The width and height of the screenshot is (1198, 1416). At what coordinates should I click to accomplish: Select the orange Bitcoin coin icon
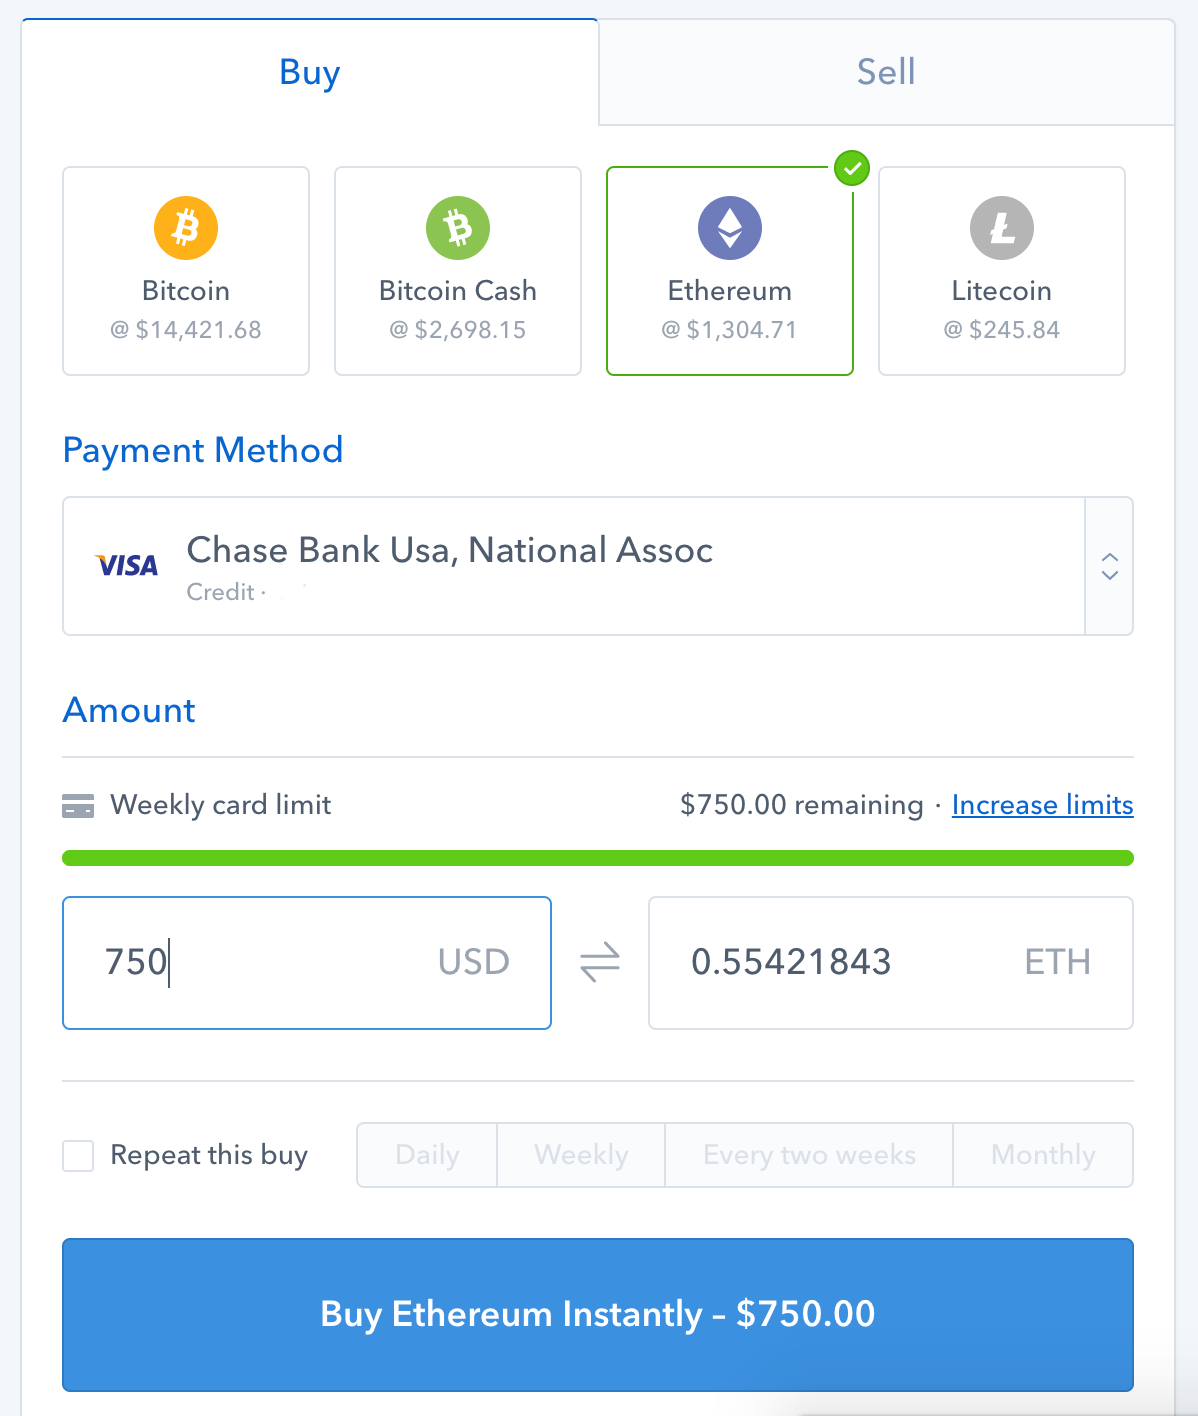(x=186, y=227)
